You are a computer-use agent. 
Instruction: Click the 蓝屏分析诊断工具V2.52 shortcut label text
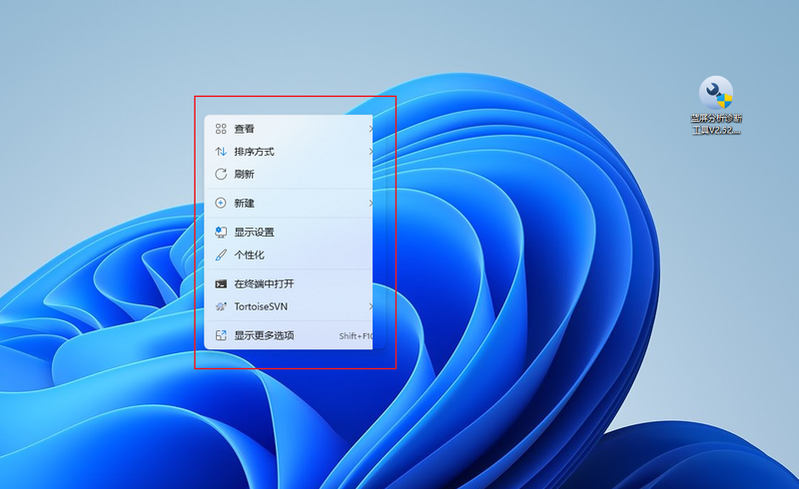[x=716, y=124]
